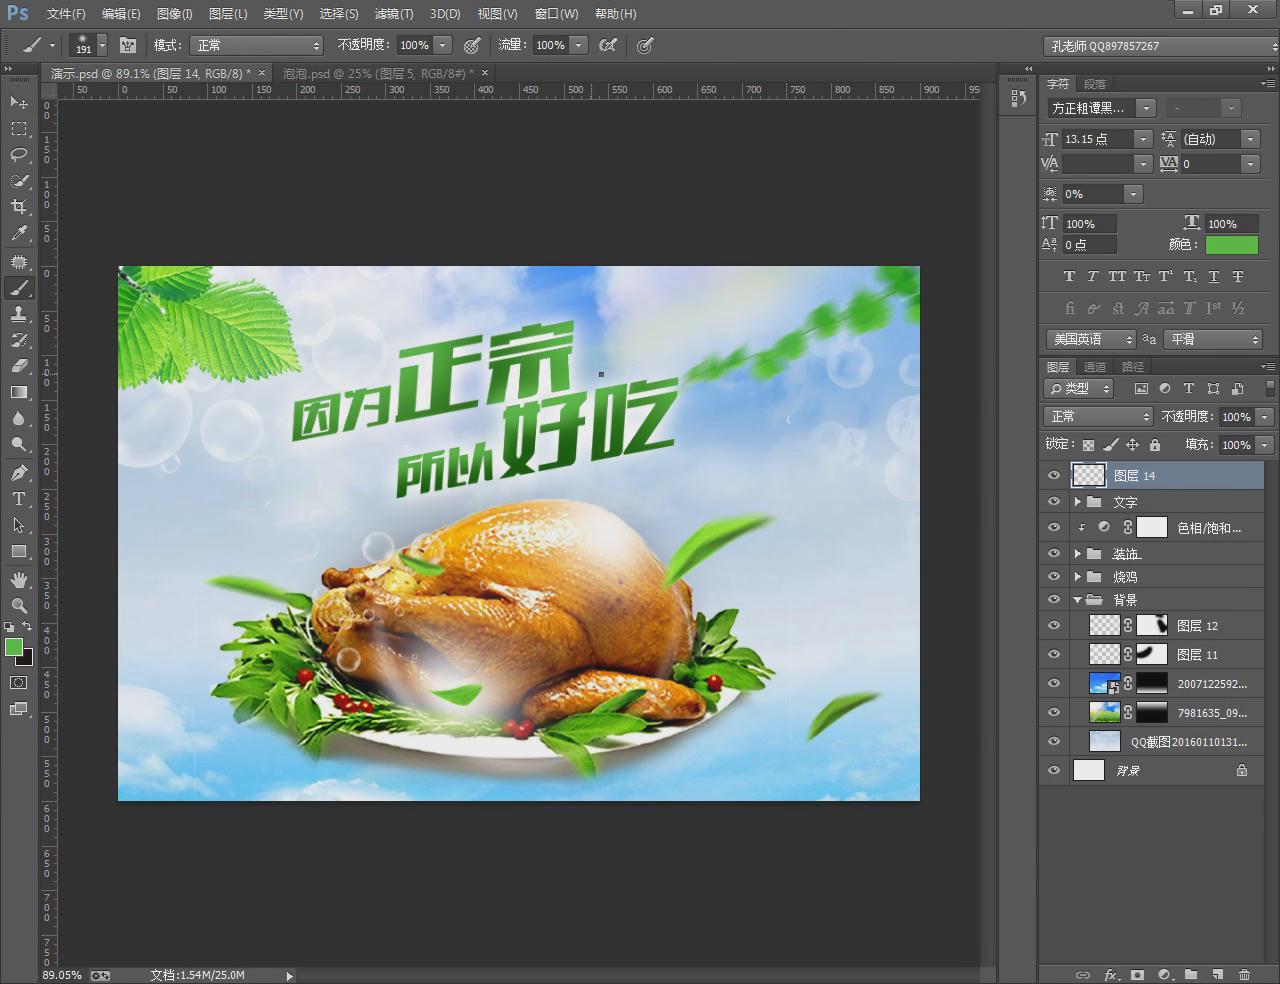Select the Move tool

[x=19, y=102]
